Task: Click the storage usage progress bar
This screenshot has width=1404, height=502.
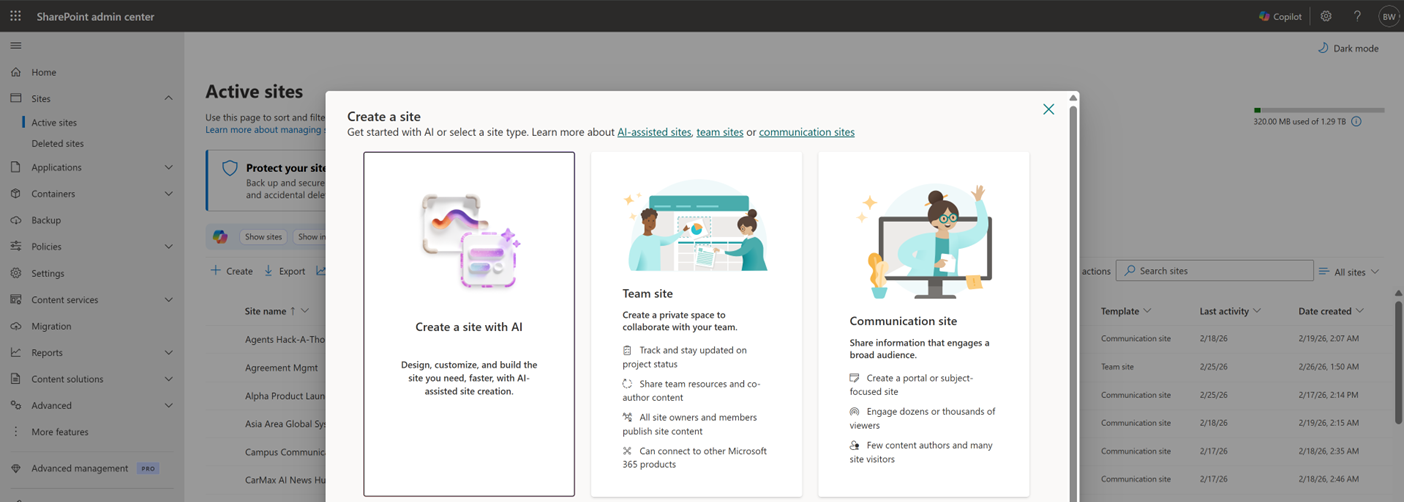Action: coord(1319,110)
